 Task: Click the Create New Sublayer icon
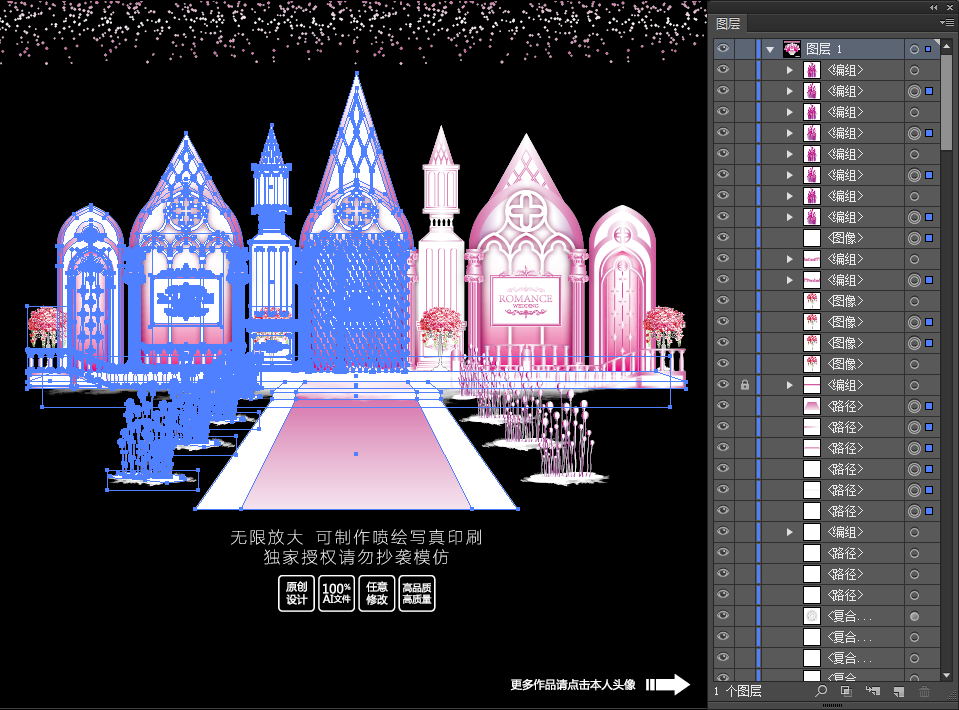pos(873,691)
